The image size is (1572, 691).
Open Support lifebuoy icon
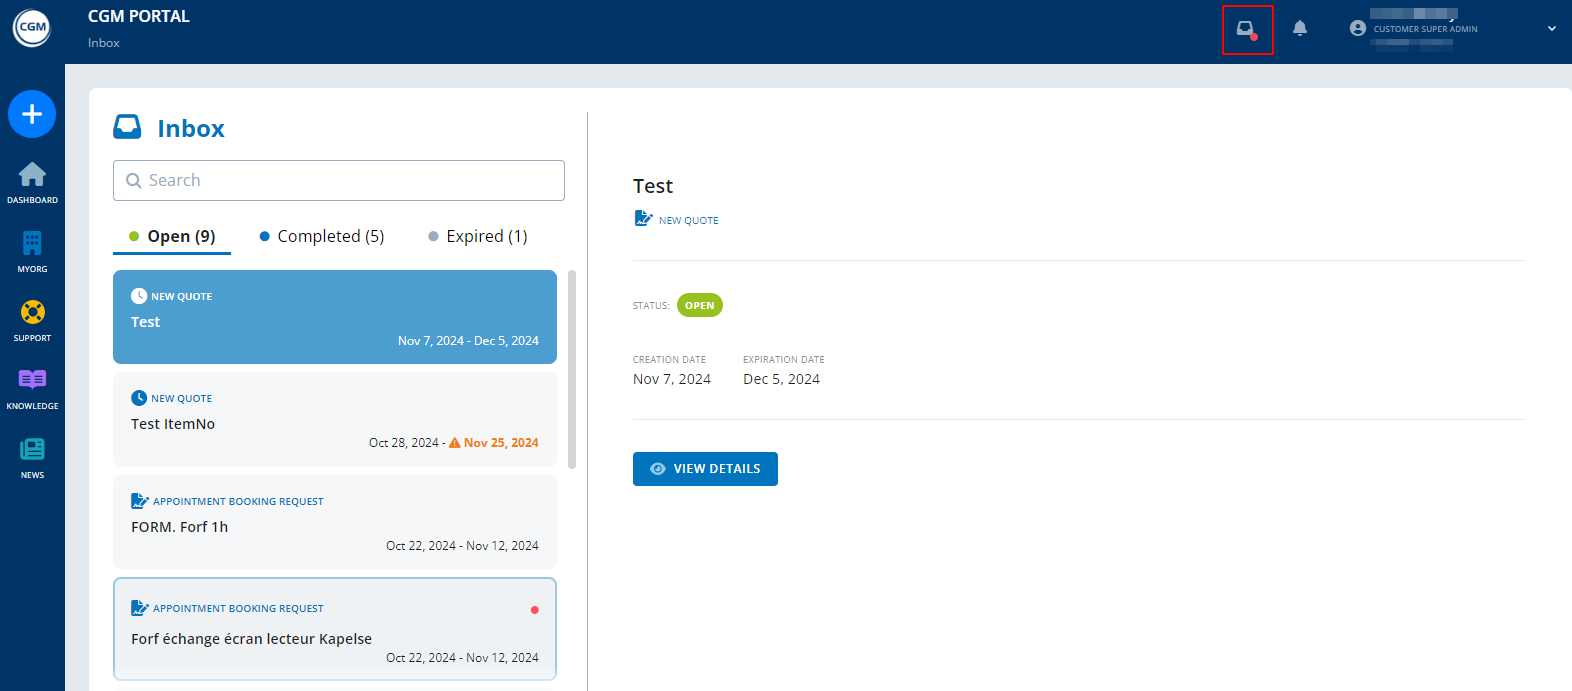click(x=32, y=313)
